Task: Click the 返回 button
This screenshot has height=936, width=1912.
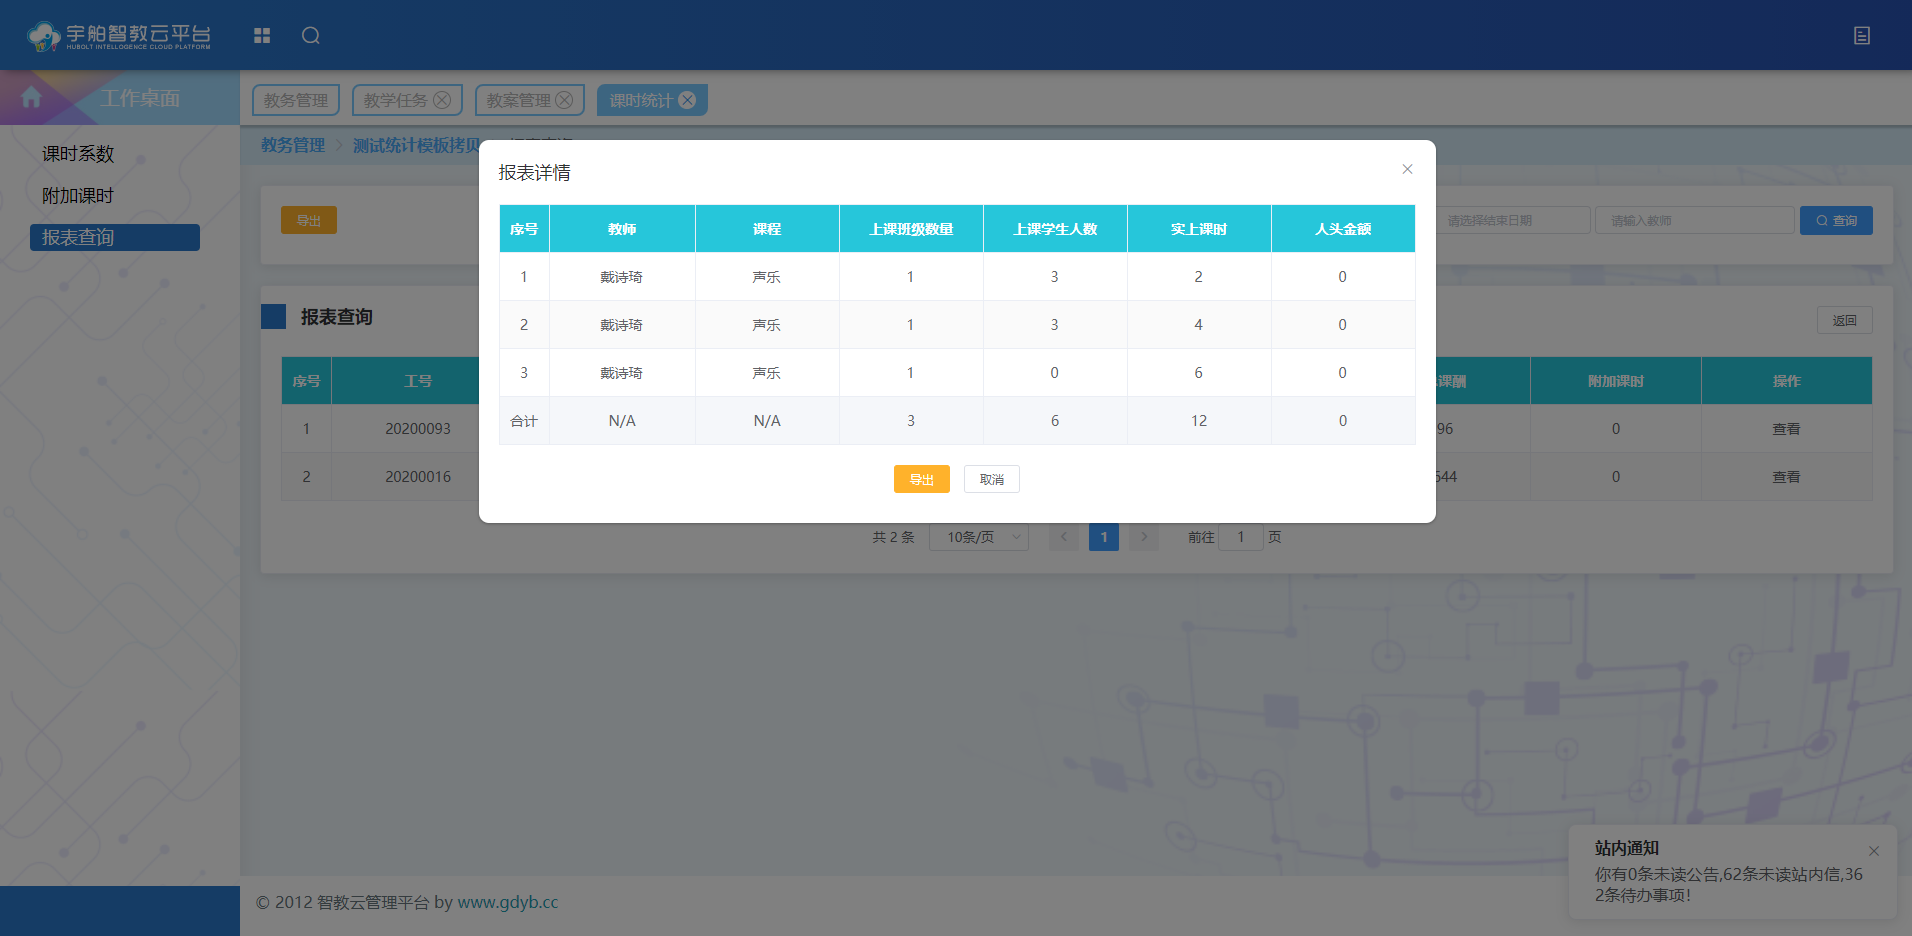Action: (x=1844, y=320)
